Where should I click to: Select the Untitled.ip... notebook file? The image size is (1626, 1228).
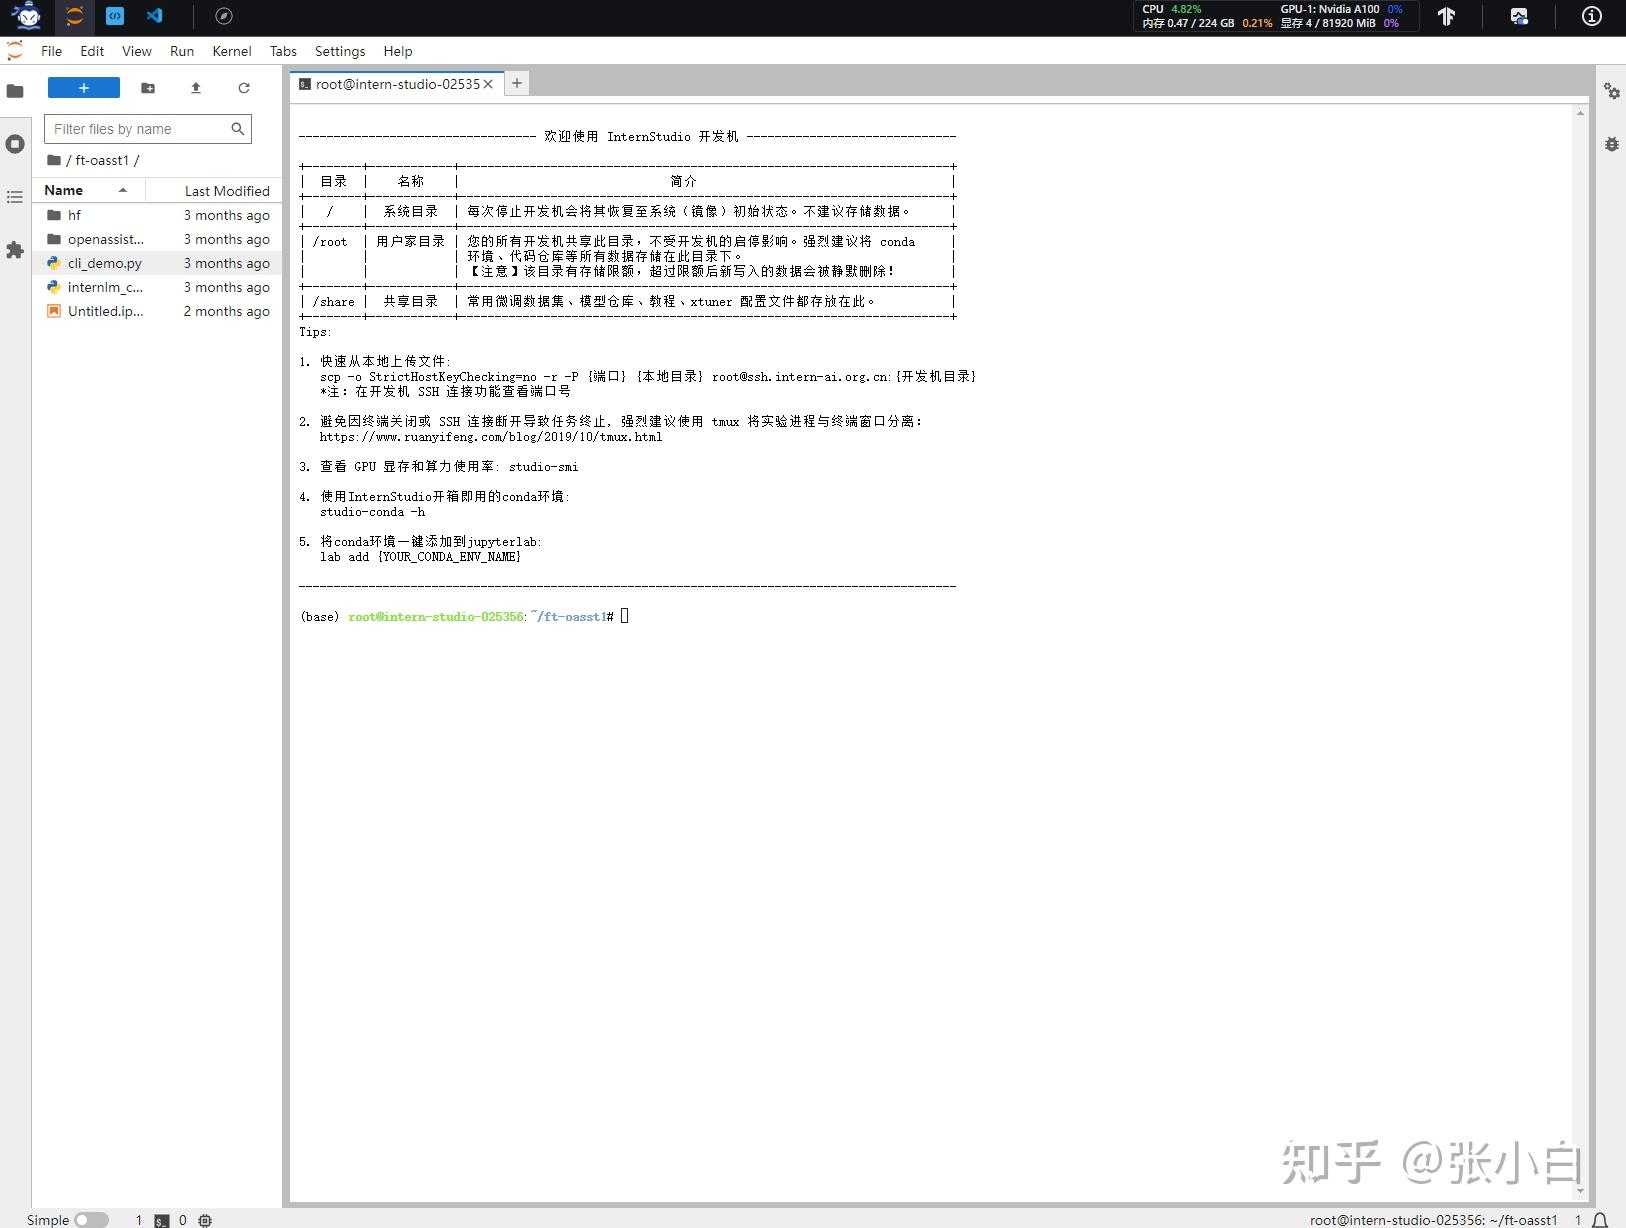(157, 311)
